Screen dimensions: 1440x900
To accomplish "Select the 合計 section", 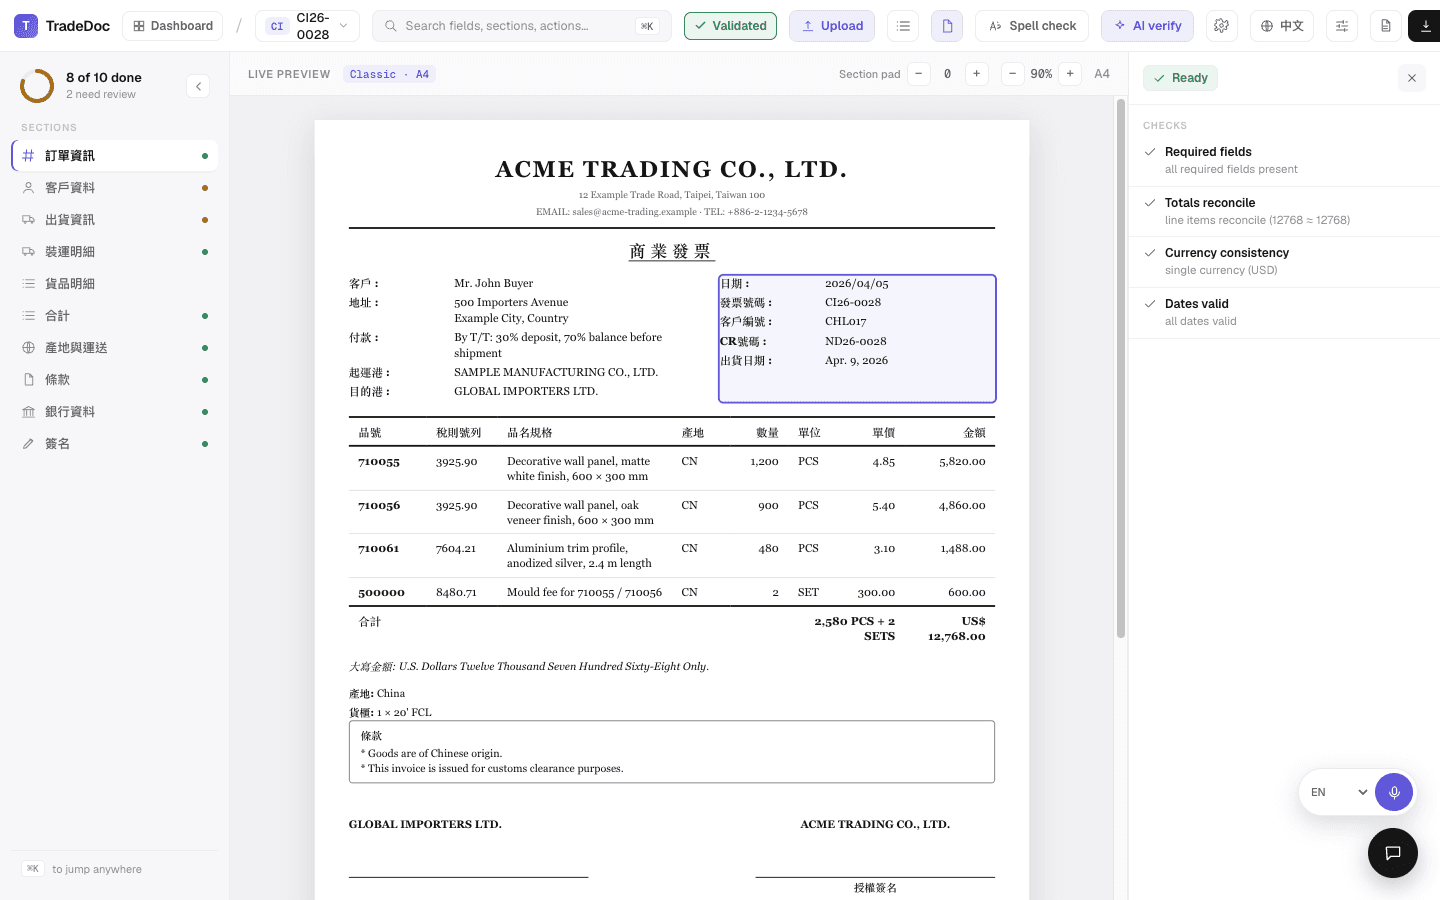I will point(115,316).
